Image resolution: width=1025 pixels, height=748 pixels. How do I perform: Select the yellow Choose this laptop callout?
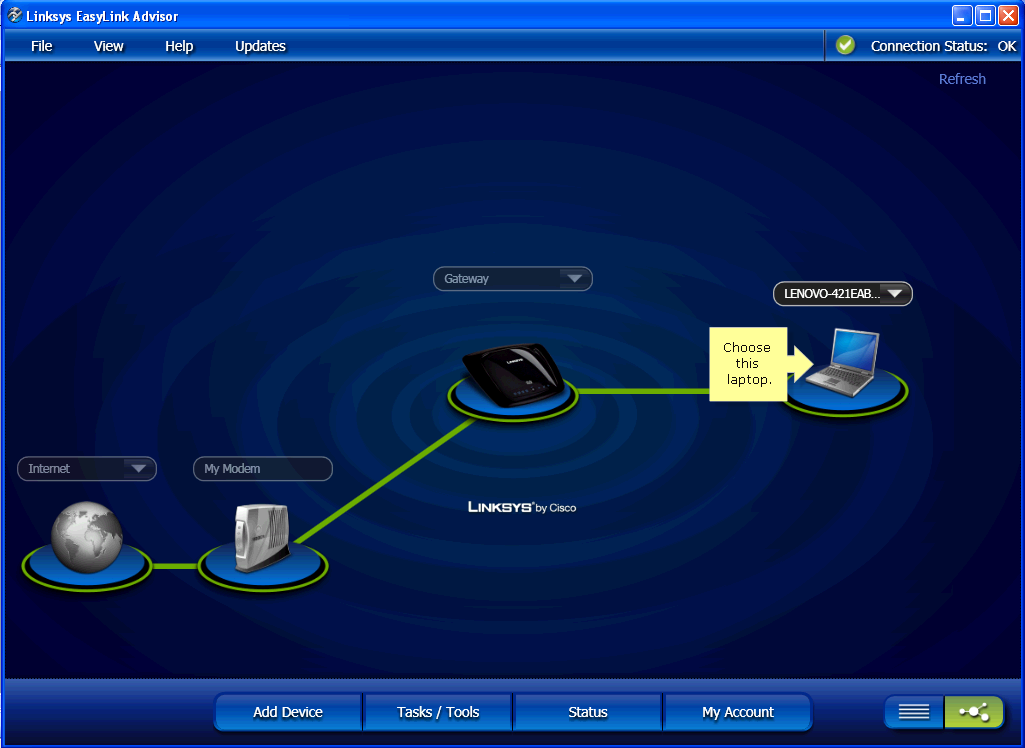click(748, 363)
